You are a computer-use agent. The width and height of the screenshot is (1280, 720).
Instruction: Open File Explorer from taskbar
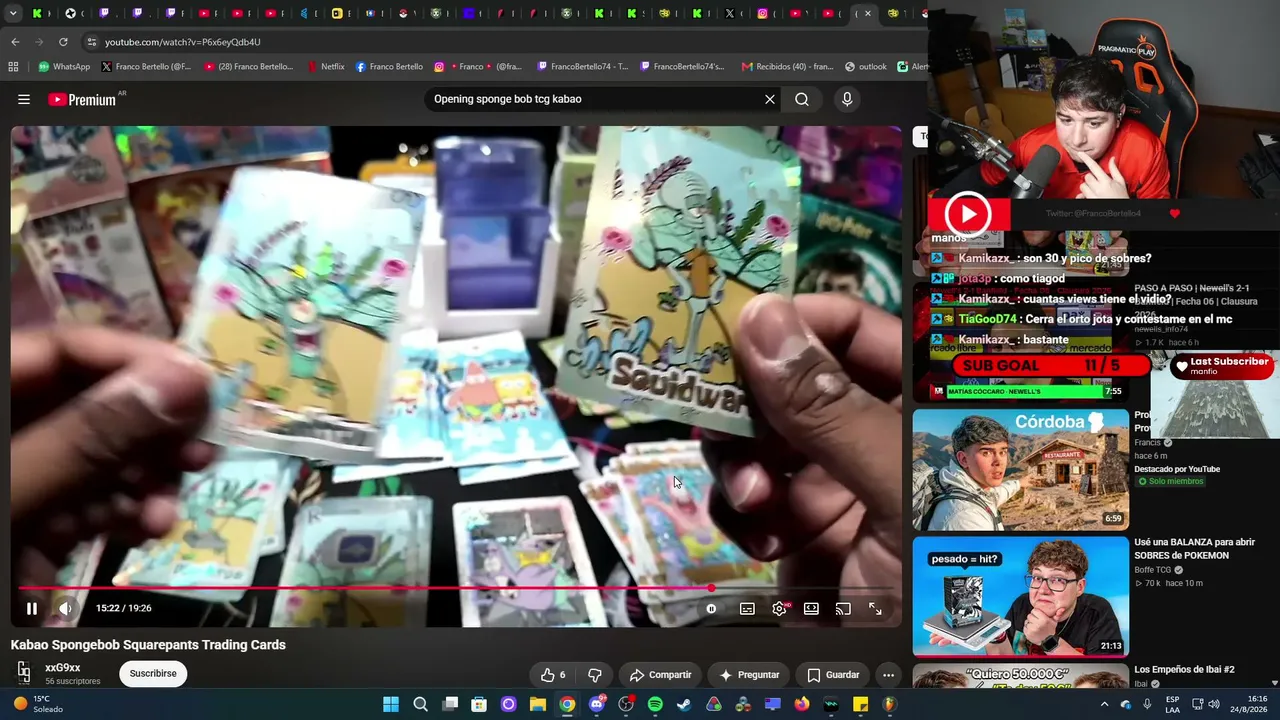[x=538, y=704]
